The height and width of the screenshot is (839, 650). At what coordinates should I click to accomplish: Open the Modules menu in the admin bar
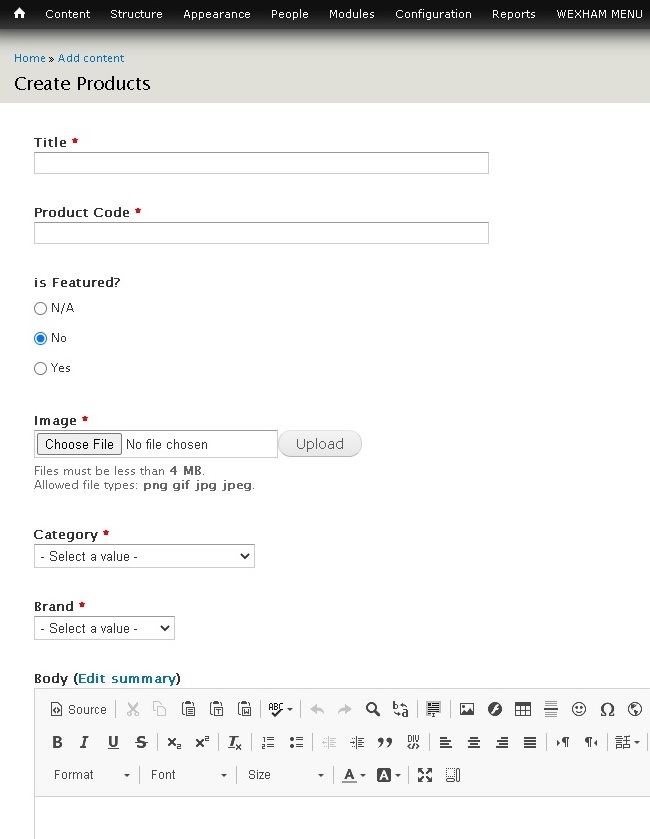(351, 14)
